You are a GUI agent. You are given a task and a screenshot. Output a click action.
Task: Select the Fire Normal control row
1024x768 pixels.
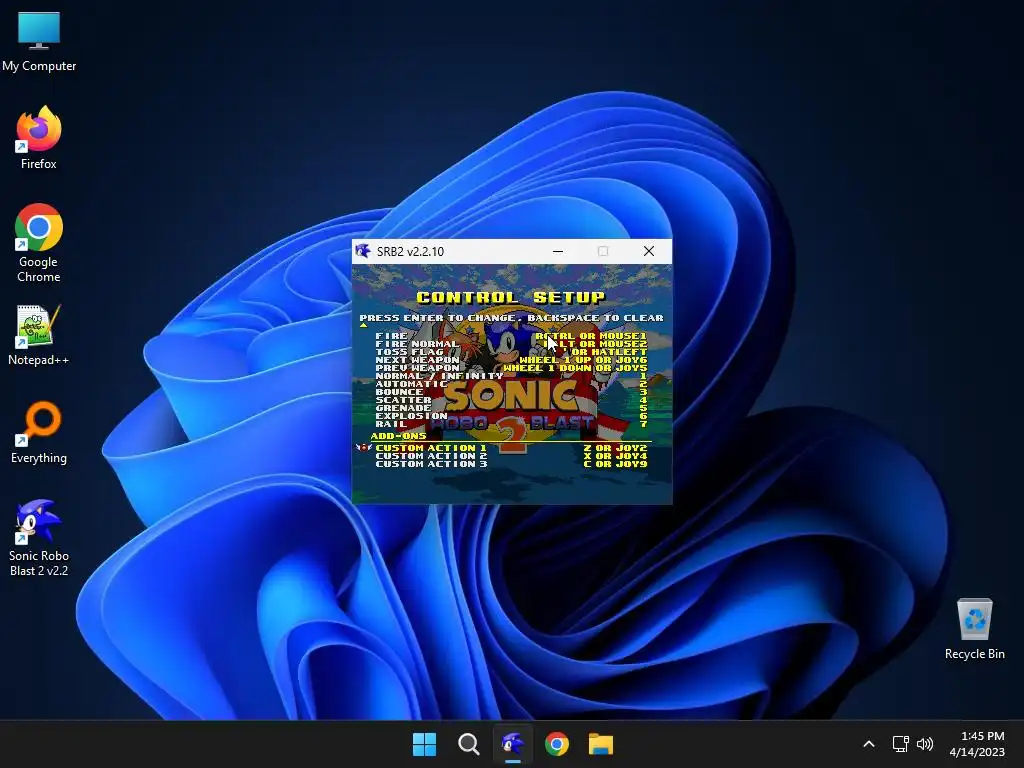[x=511, y=344]
